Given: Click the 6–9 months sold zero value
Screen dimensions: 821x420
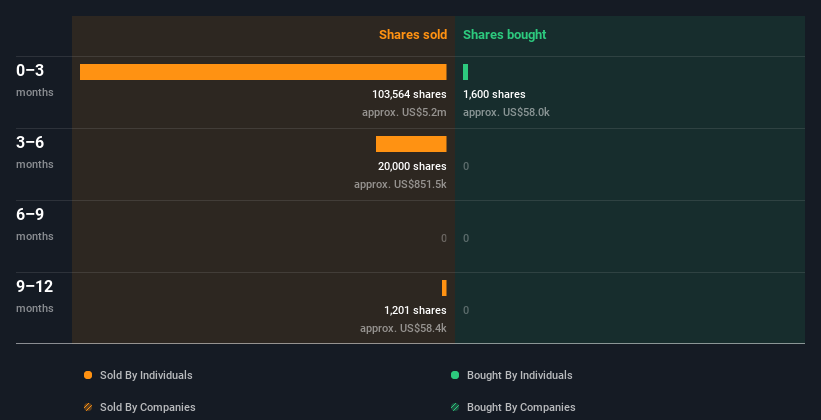Looking at the screenshot, I should [443, 238].
